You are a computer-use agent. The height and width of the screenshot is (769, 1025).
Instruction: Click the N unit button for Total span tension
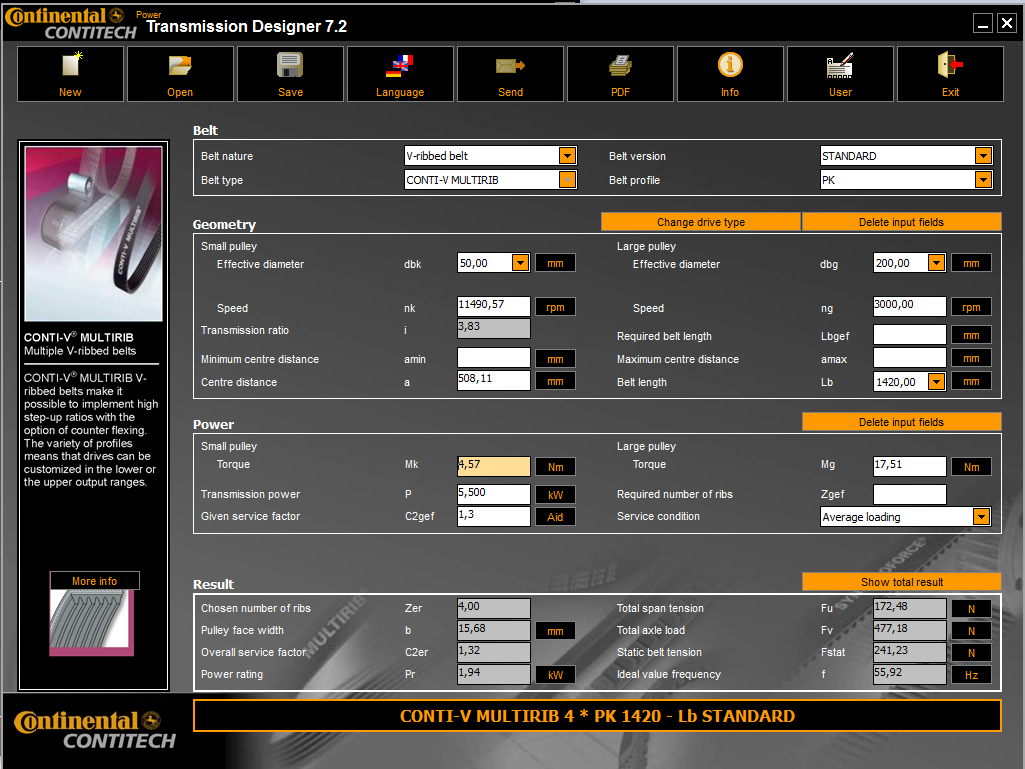coord(971,609)
